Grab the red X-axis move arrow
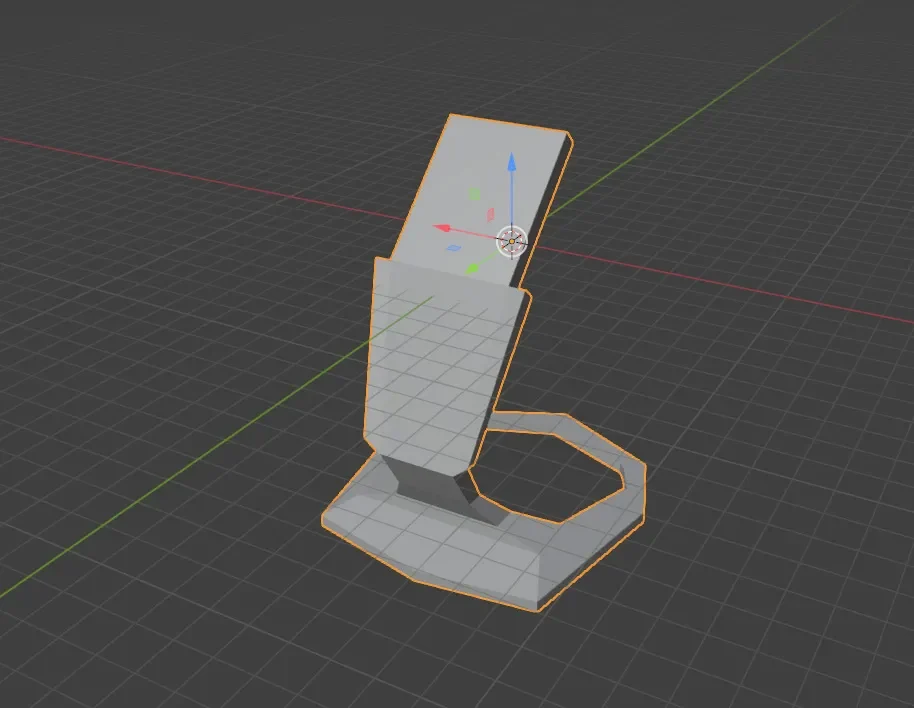 pos(443,228)
